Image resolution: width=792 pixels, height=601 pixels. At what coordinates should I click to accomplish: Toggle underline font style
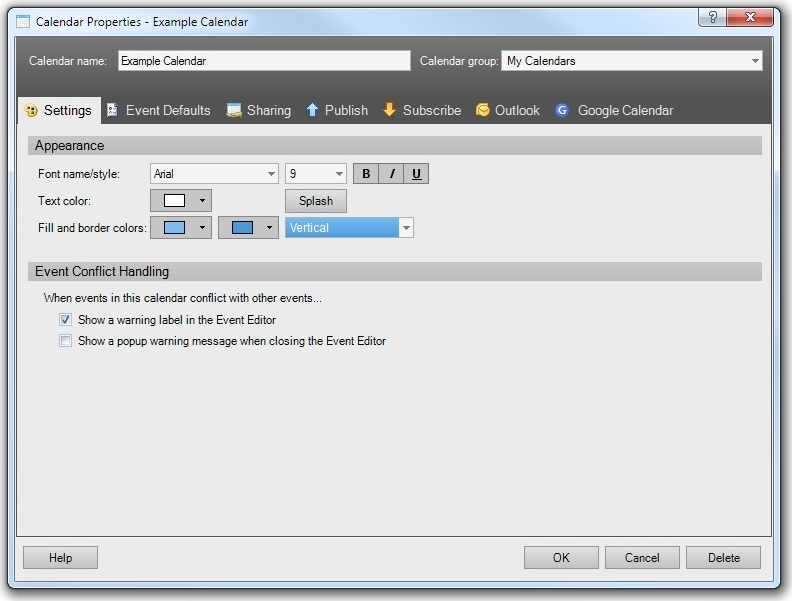416,174
